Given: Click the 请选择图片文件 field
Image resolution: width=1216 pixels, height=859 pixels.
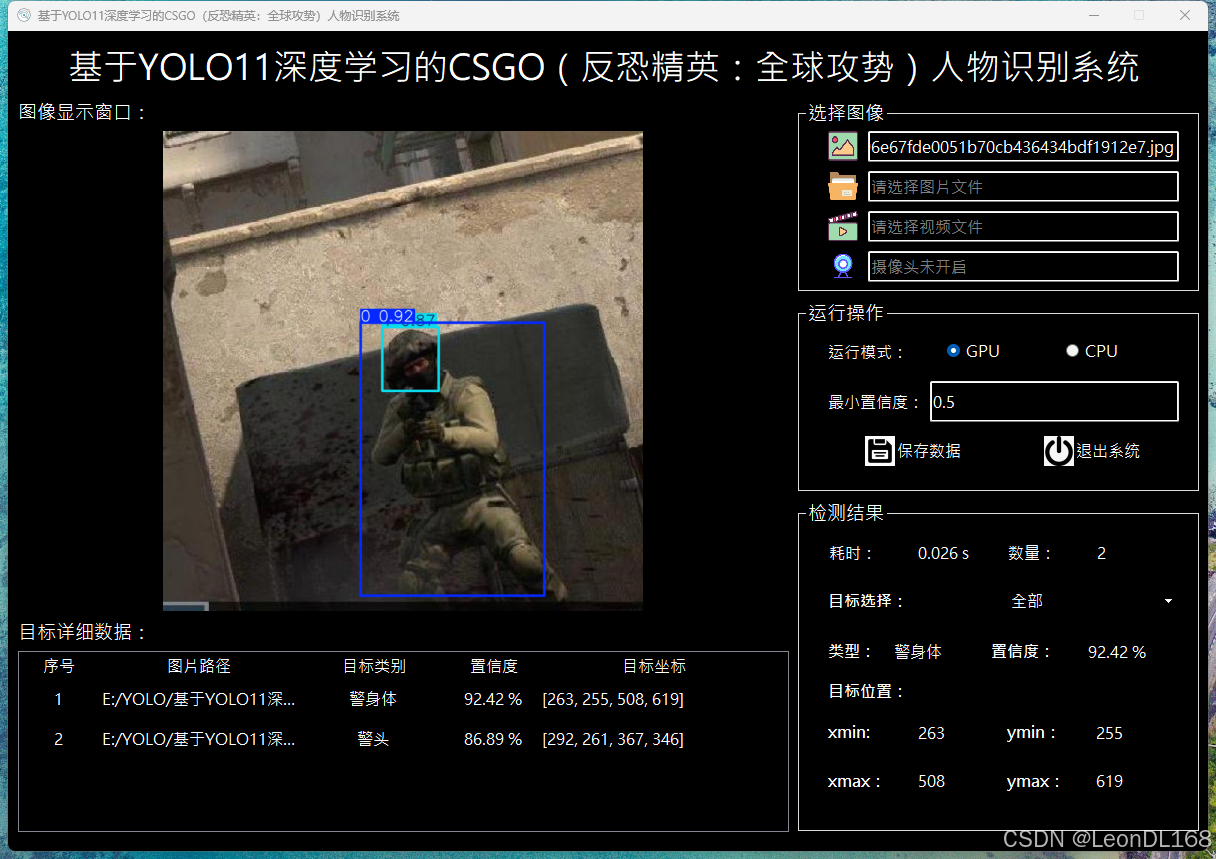Looking at the screenshot, I should (x=1023, y=187).
